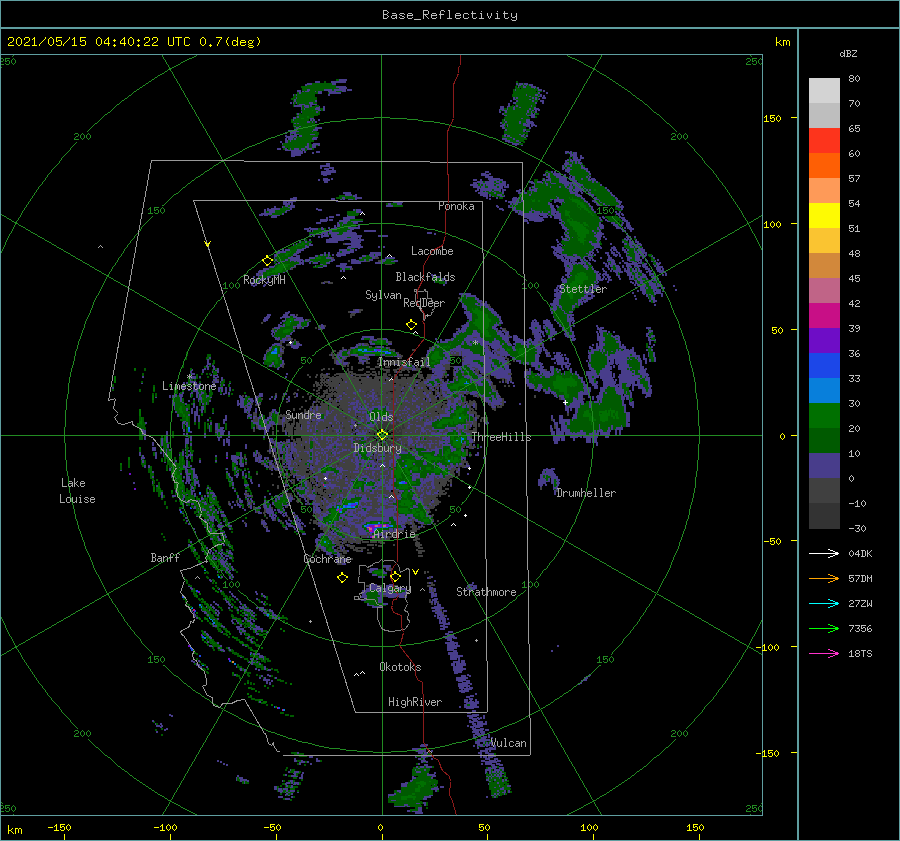Click the Sylvan label
Image resolution: width=900 pixels, height=841 pixels.
(383, 295)
